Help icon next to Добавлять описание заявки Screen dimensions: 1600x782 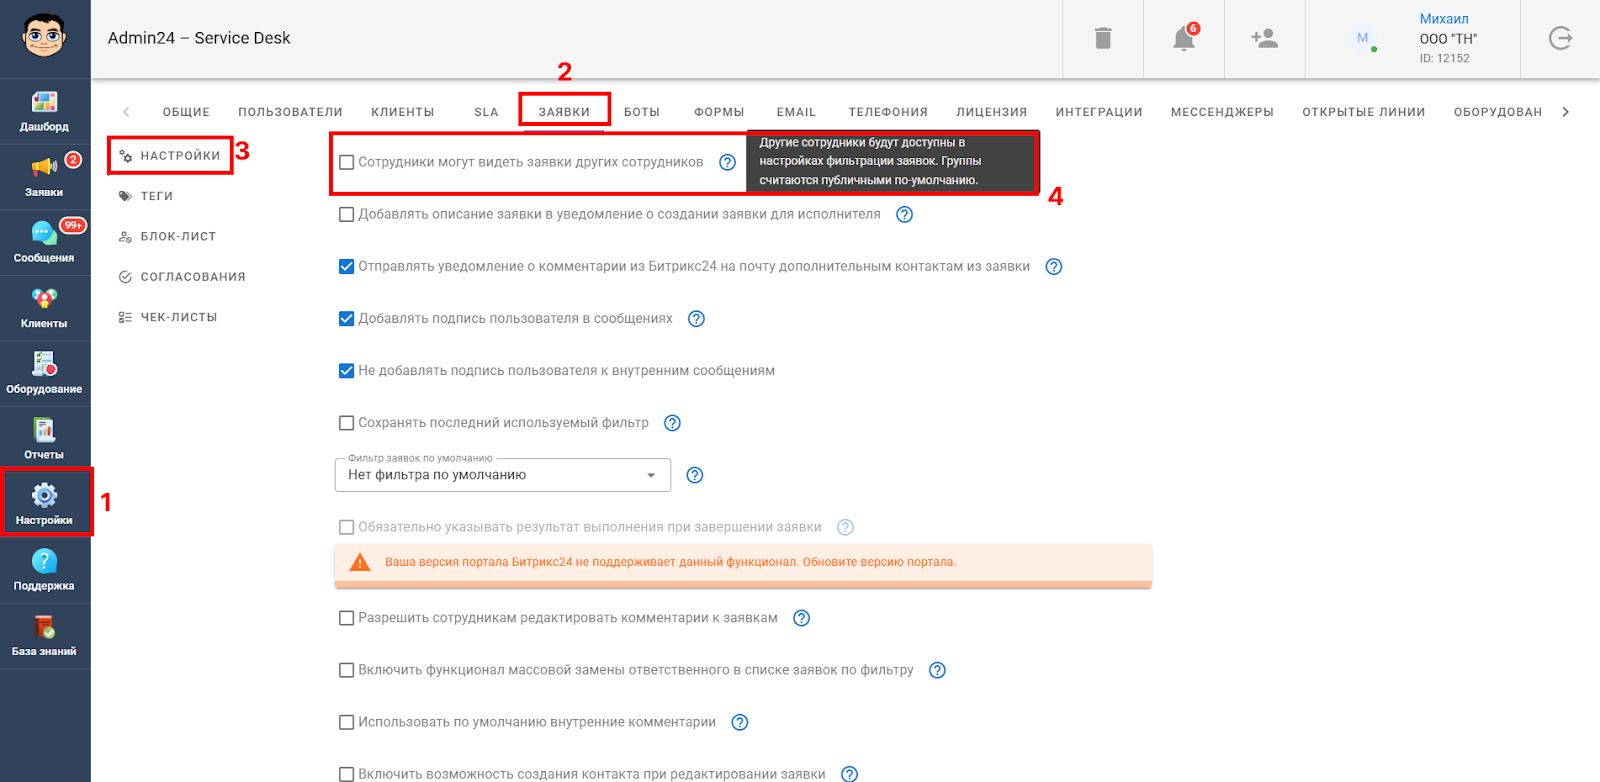click(x=905, y=214)
